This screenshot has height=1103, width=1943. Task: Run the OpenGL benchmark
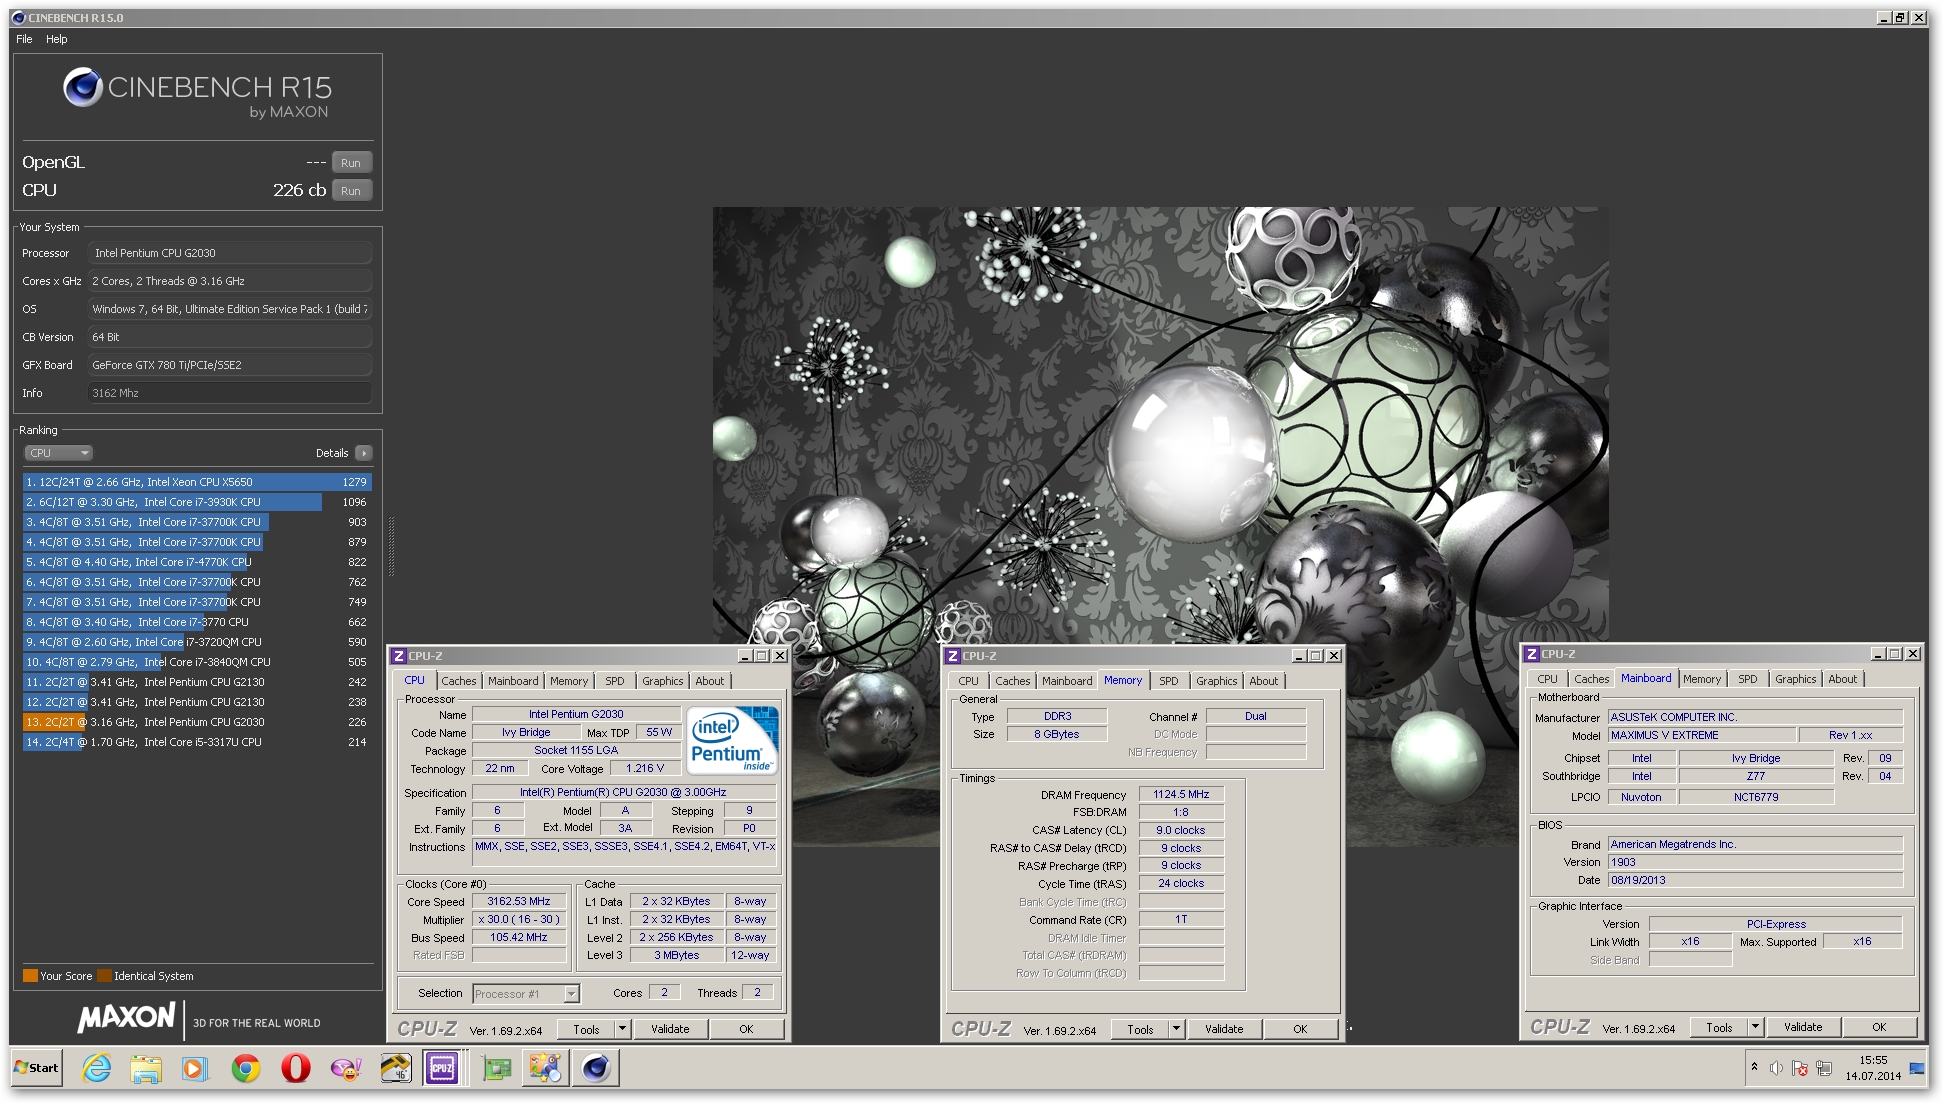coord(351,163)
